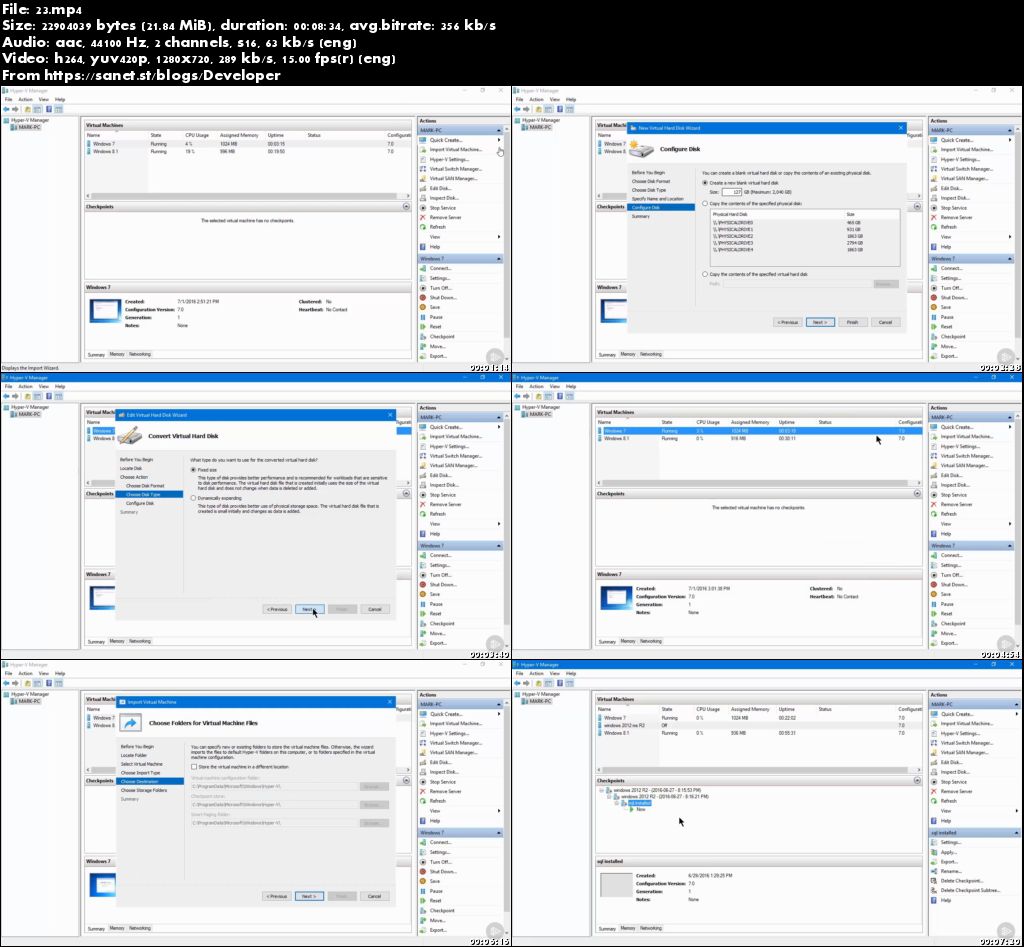1024x947 pixels.
Task: Collapse MARK-PC actions section in first frame
Action: click(498, 131)
